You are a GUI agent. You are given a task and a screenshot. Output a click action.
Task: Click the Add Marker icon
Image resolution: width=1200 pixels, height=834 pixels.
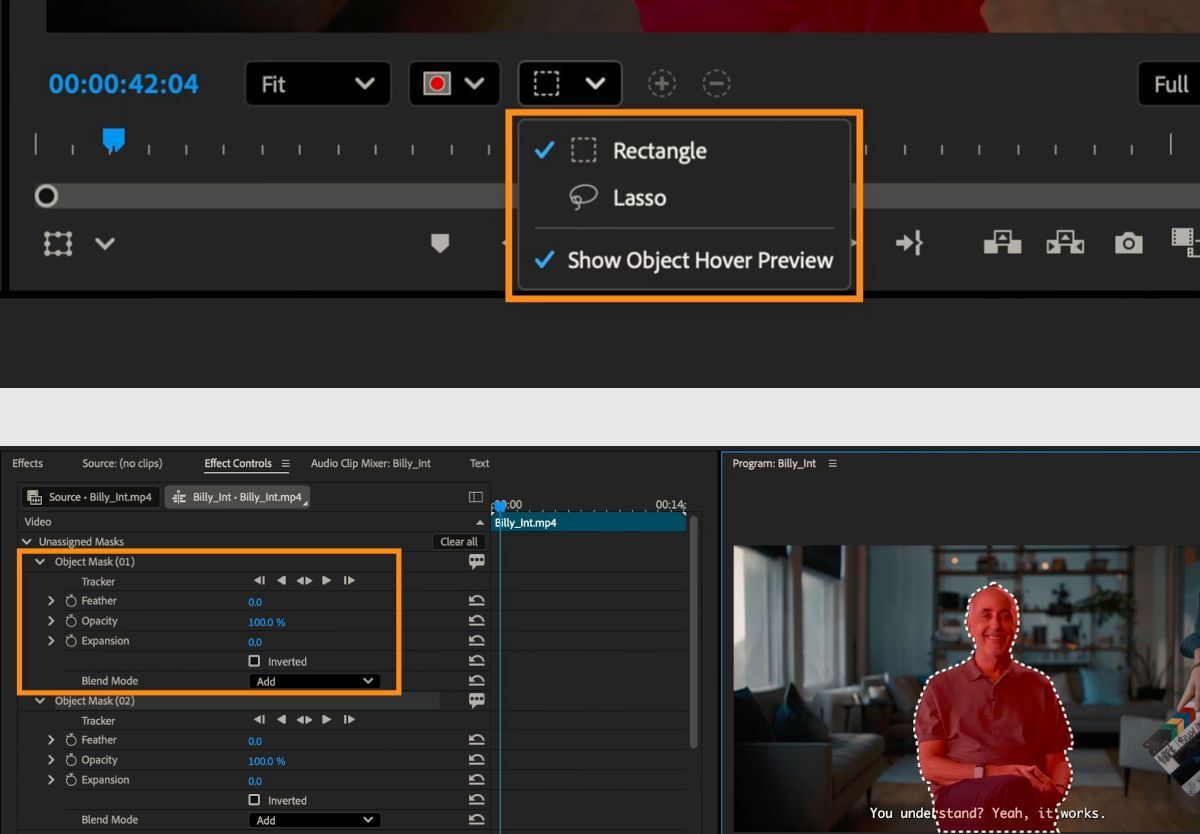[439, 243]
